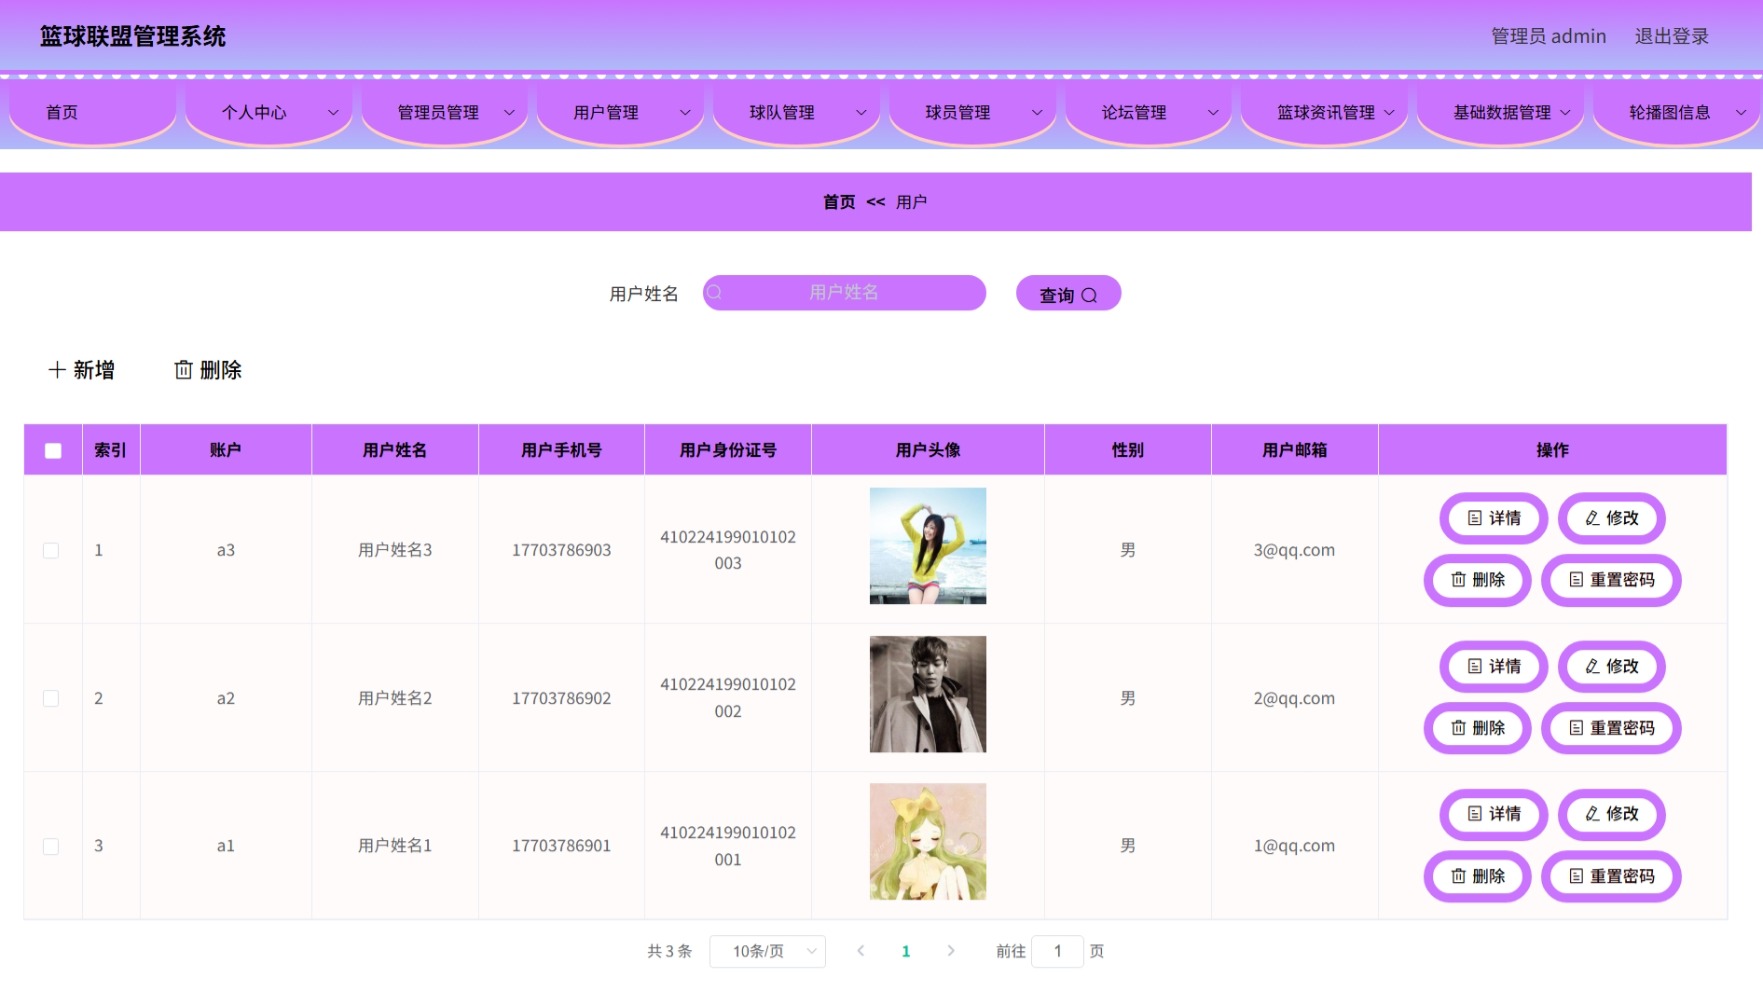Click 重置密码 for user a2
This screenshot has height=1002, width=1763.
coord(1611,728)
